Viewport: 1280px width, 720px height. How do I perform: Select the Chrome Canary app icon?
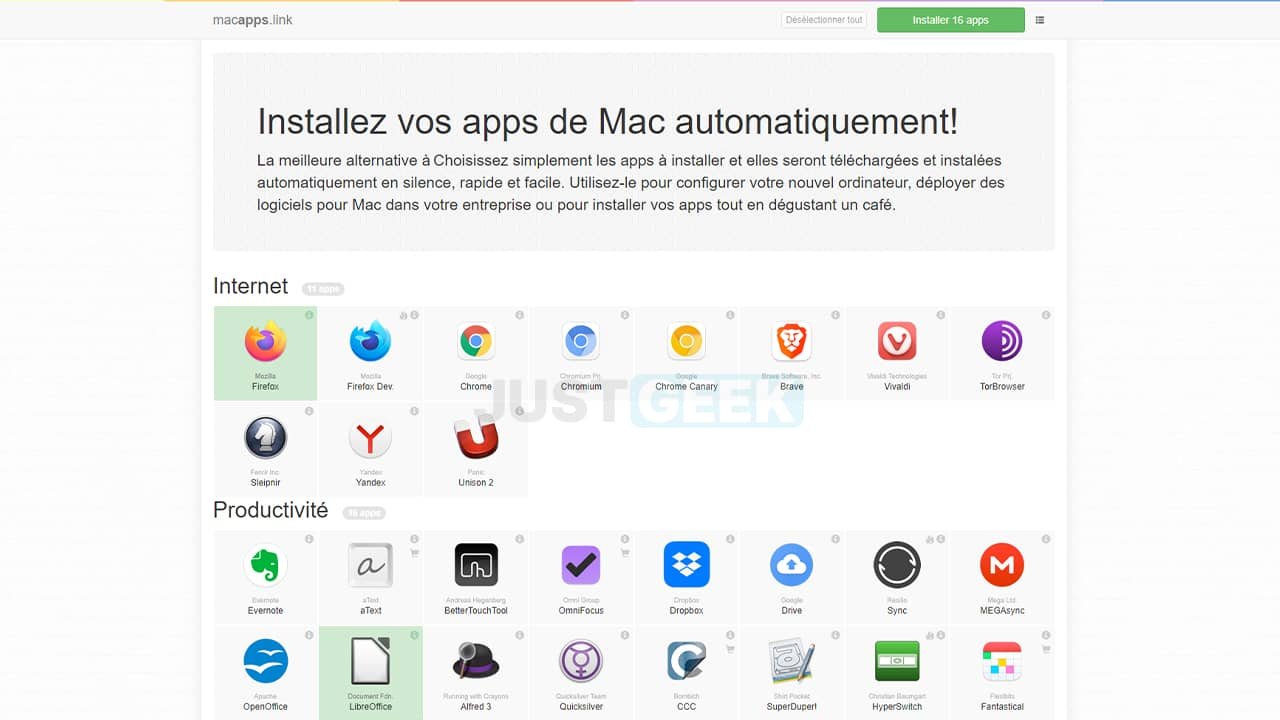[x=686, y=342]
